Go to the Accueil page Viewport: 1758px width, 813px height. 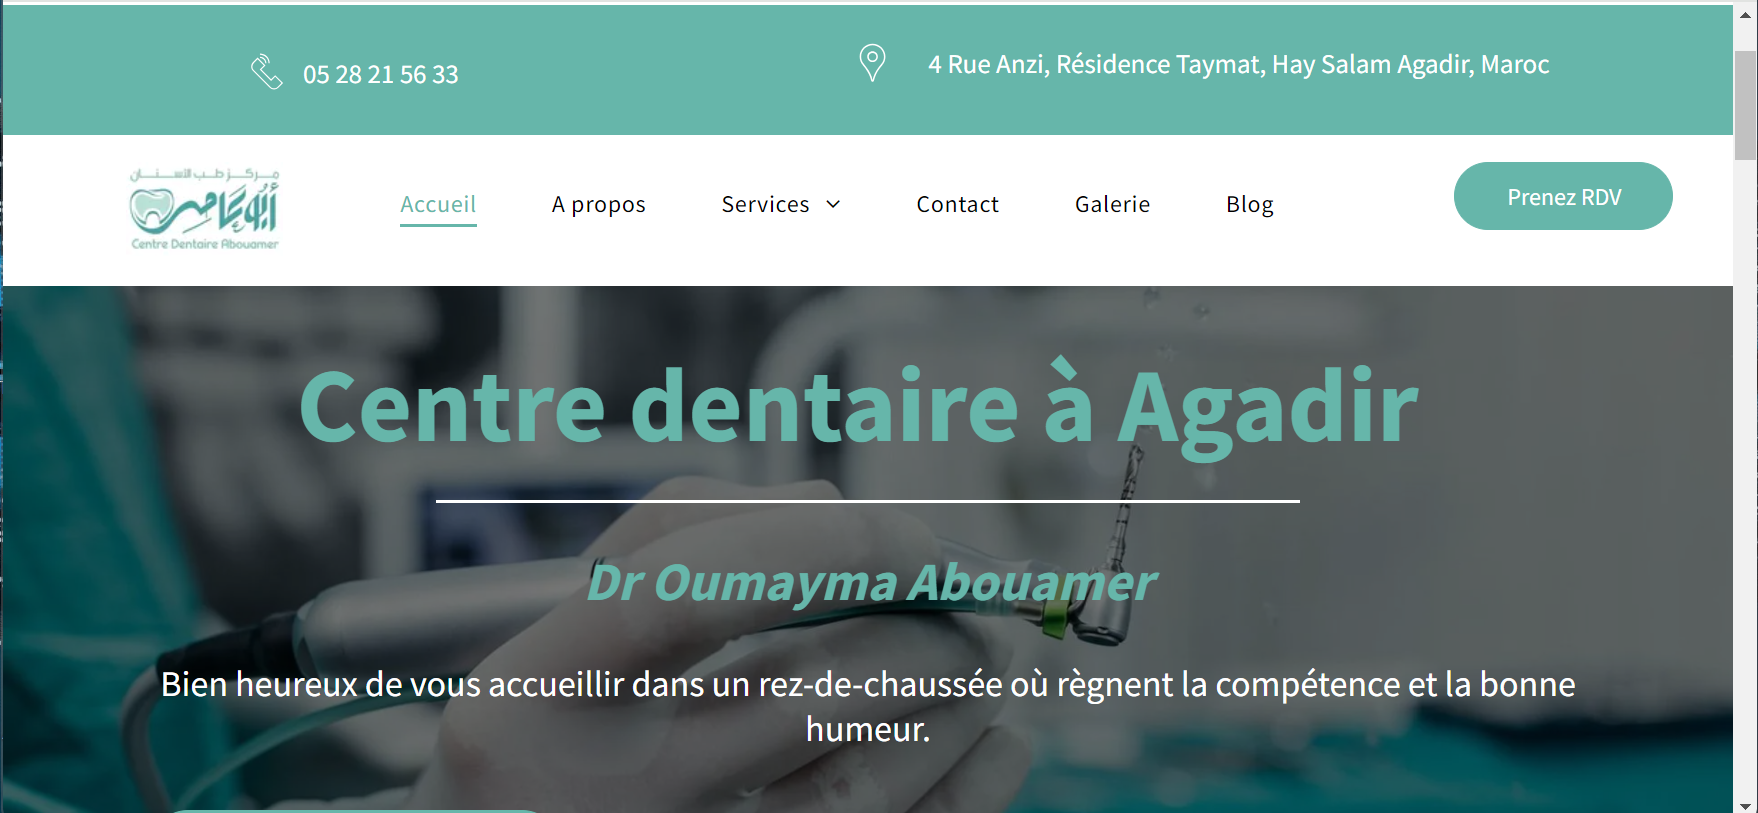click(438, 204)
